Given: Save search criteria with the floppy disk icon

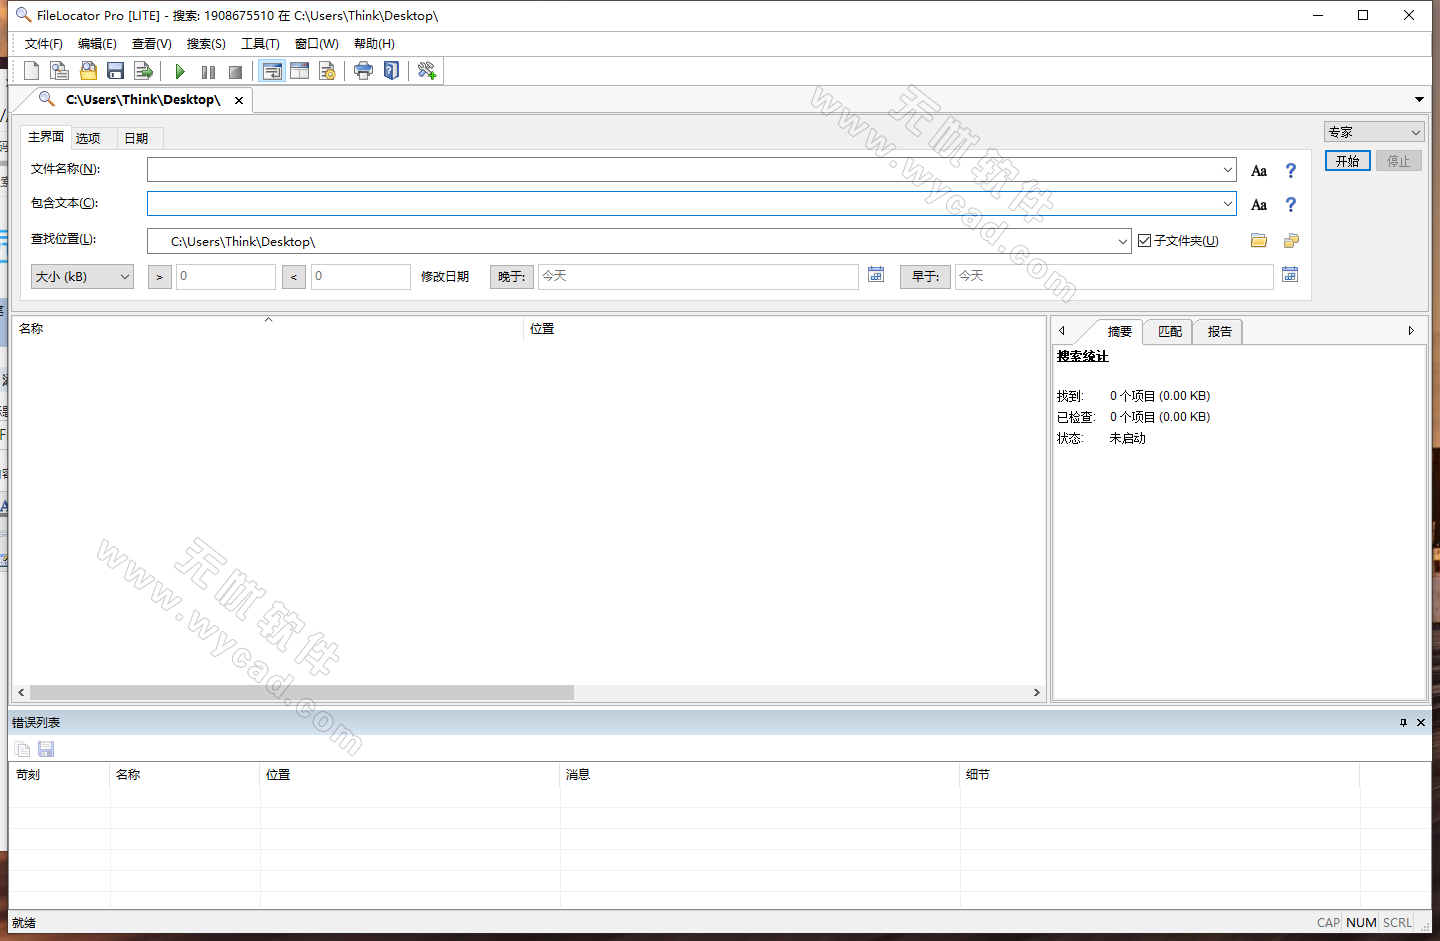Looking at the screenshot, I should tap(115, 70).
